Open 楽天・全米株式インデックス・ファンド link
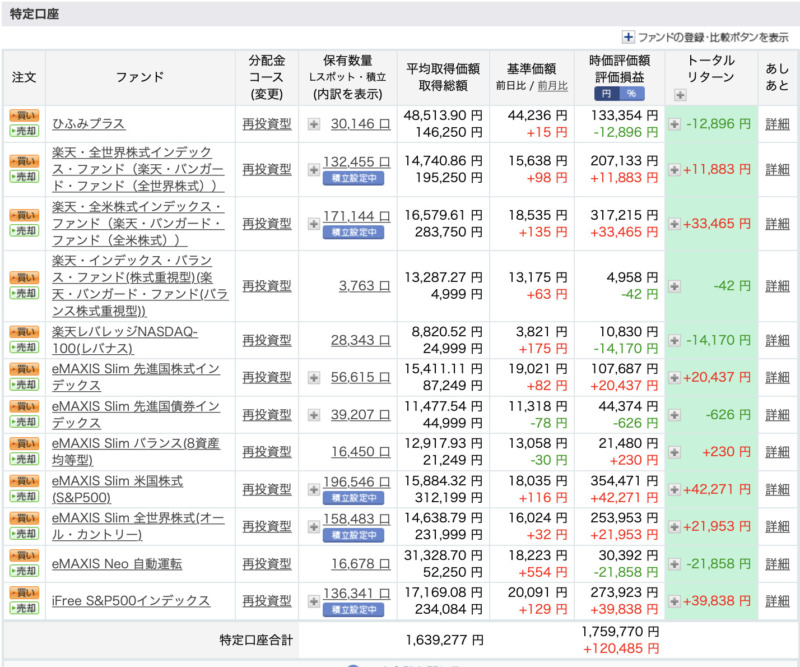 pos(138,224)
